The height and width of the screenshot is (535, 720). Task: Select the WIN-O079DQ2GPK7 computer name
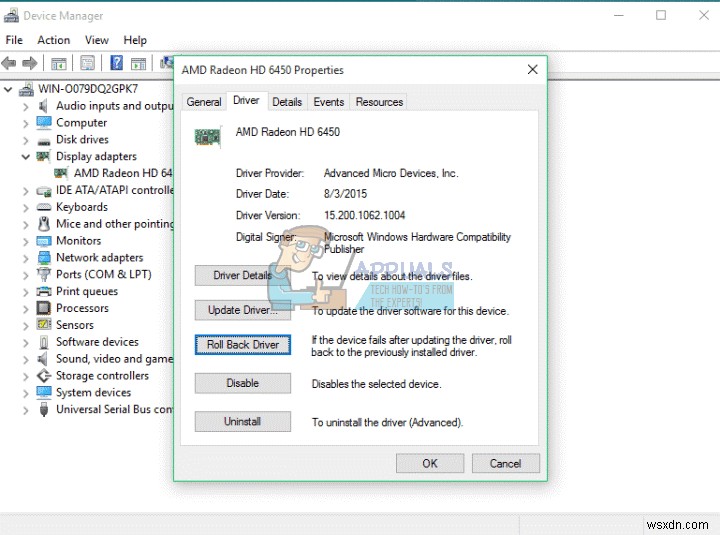[88, 89]
